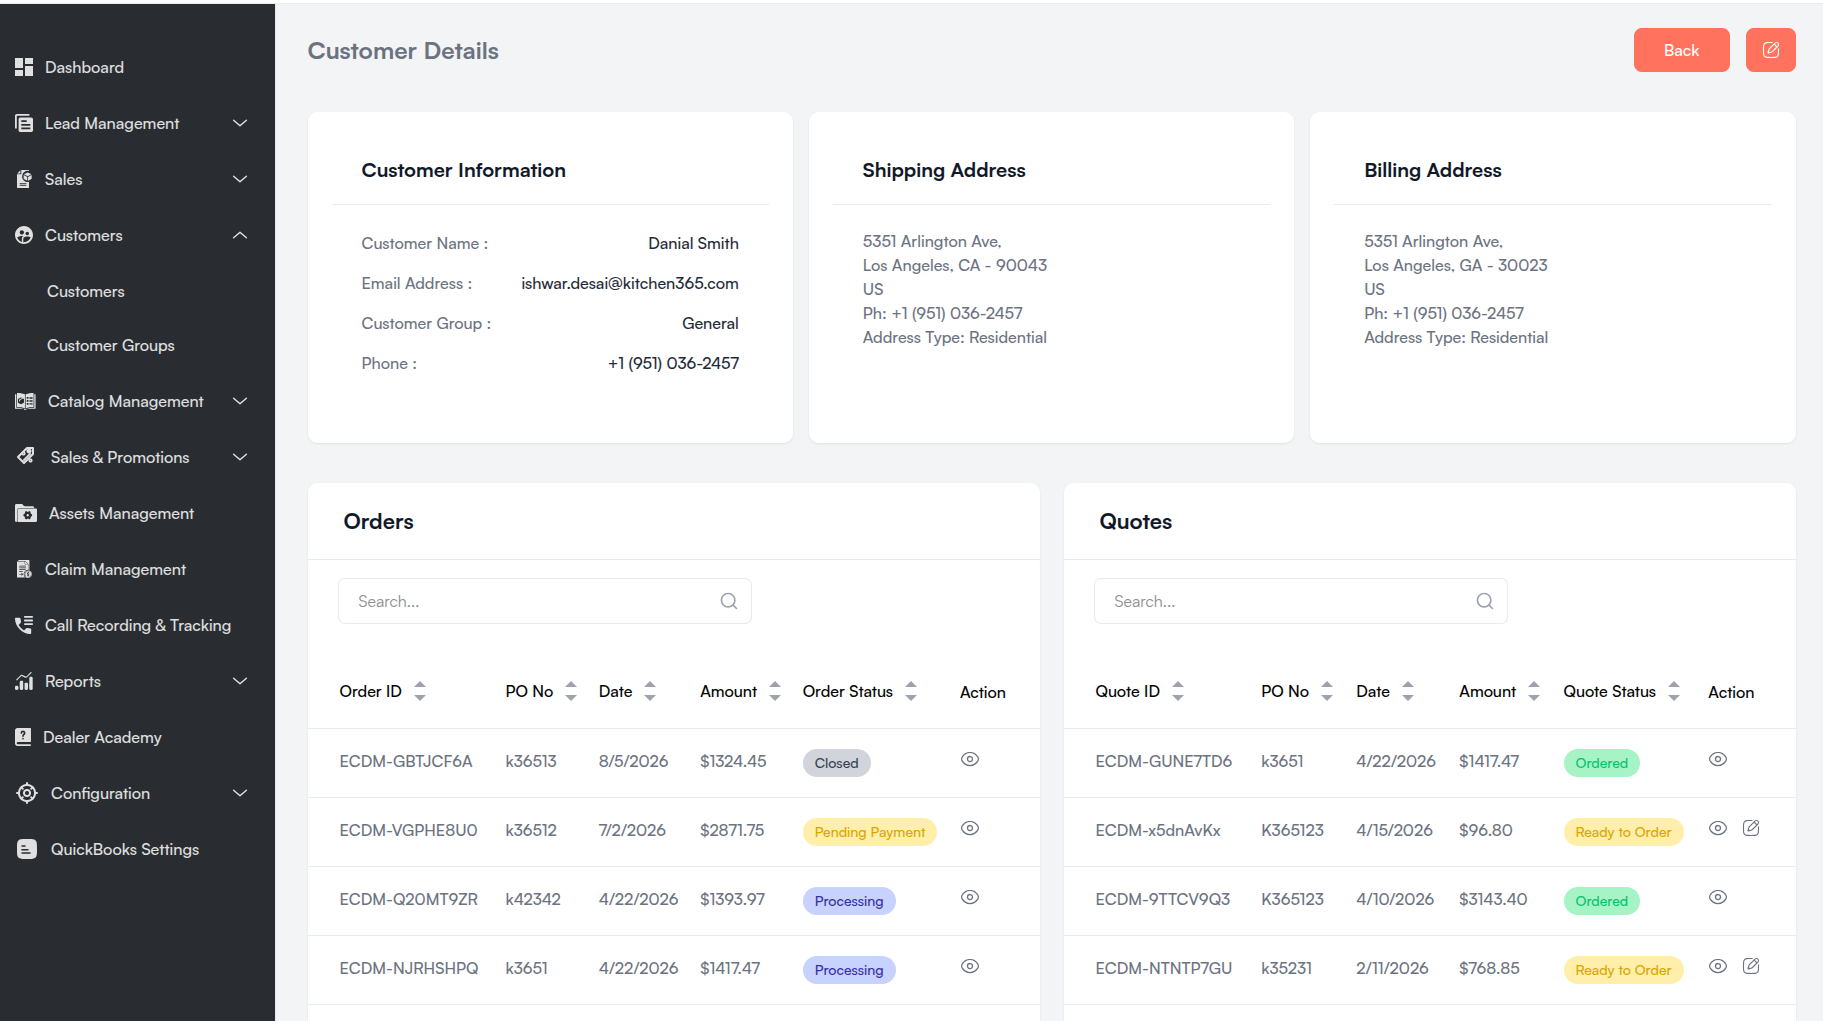Click the Dealer Academy sidebar icon
Viewport: 1823px width, 1021px height.
(x=24, y=737)
